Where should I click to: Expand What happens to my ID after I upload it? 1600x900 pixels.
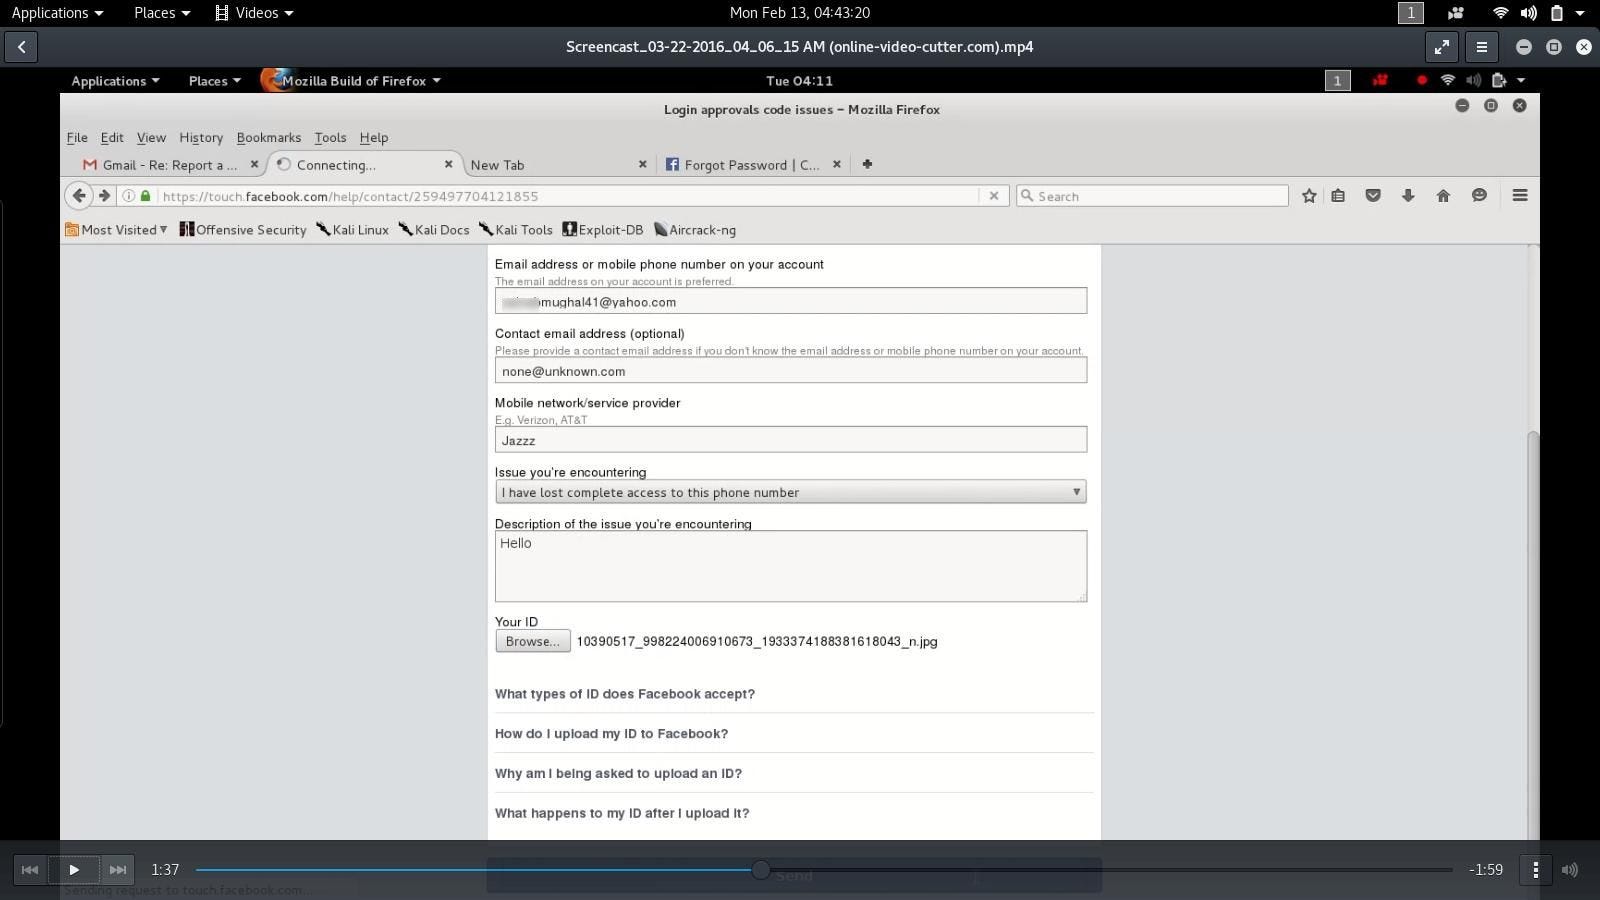(622, 814)
